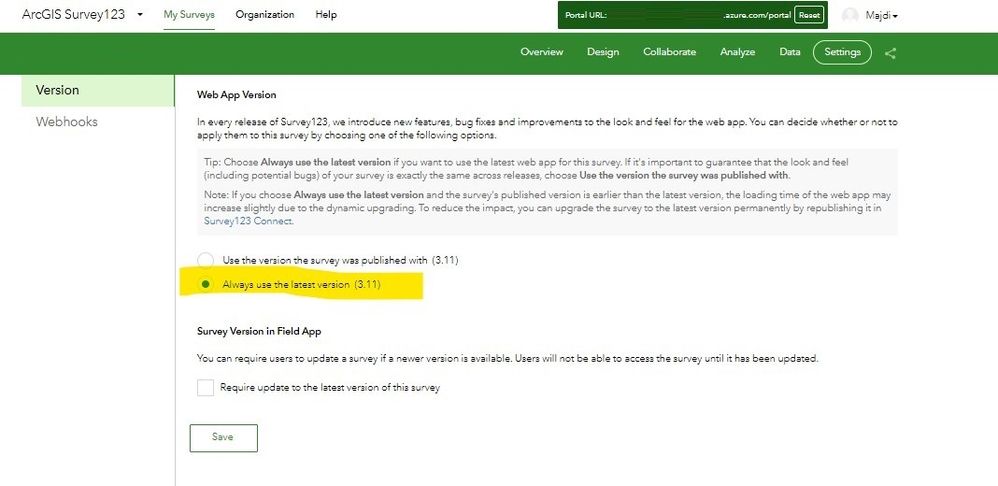Select 'Use the version the survey was published with'
The image size is (998, 486).
tap(205, 260)
